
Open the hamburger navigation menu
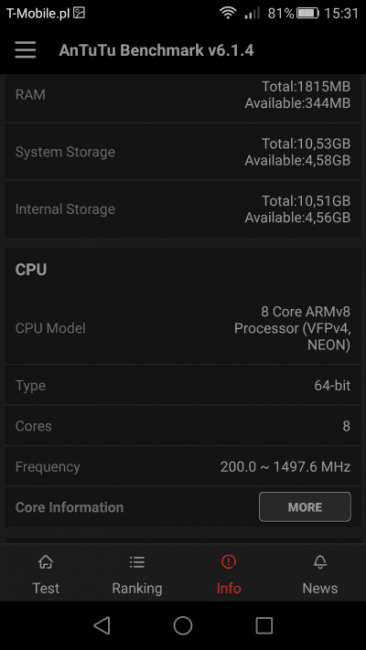click(25, 50)
